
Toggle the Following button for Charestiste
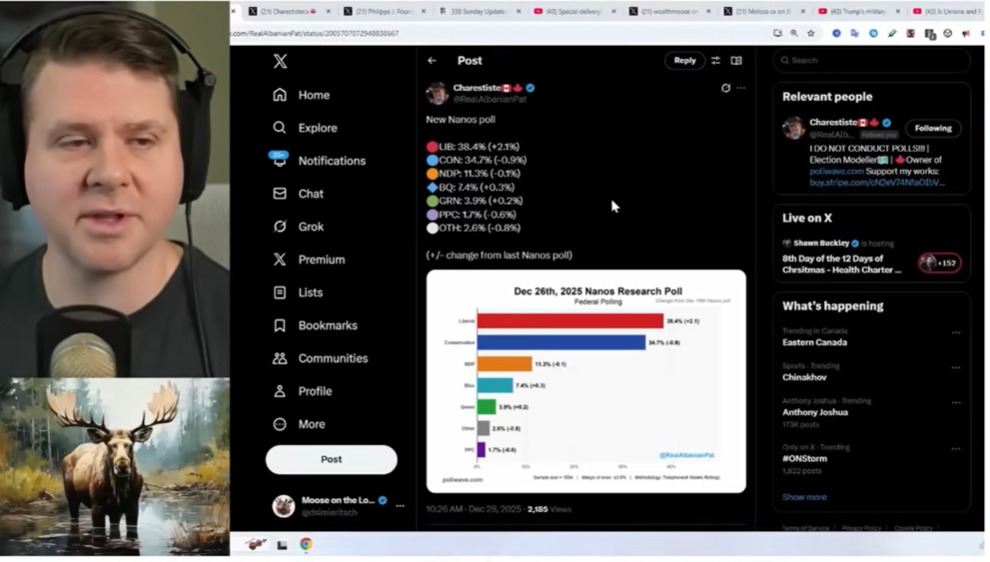point(933,128)
